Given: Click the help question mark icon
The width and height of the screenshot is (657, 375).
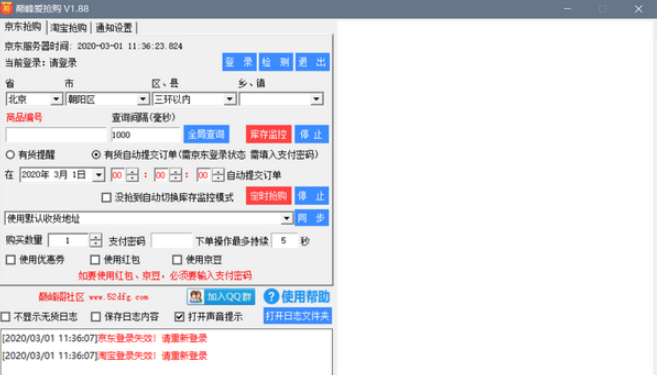Looking at the screenshot, I should pos(271,296).
